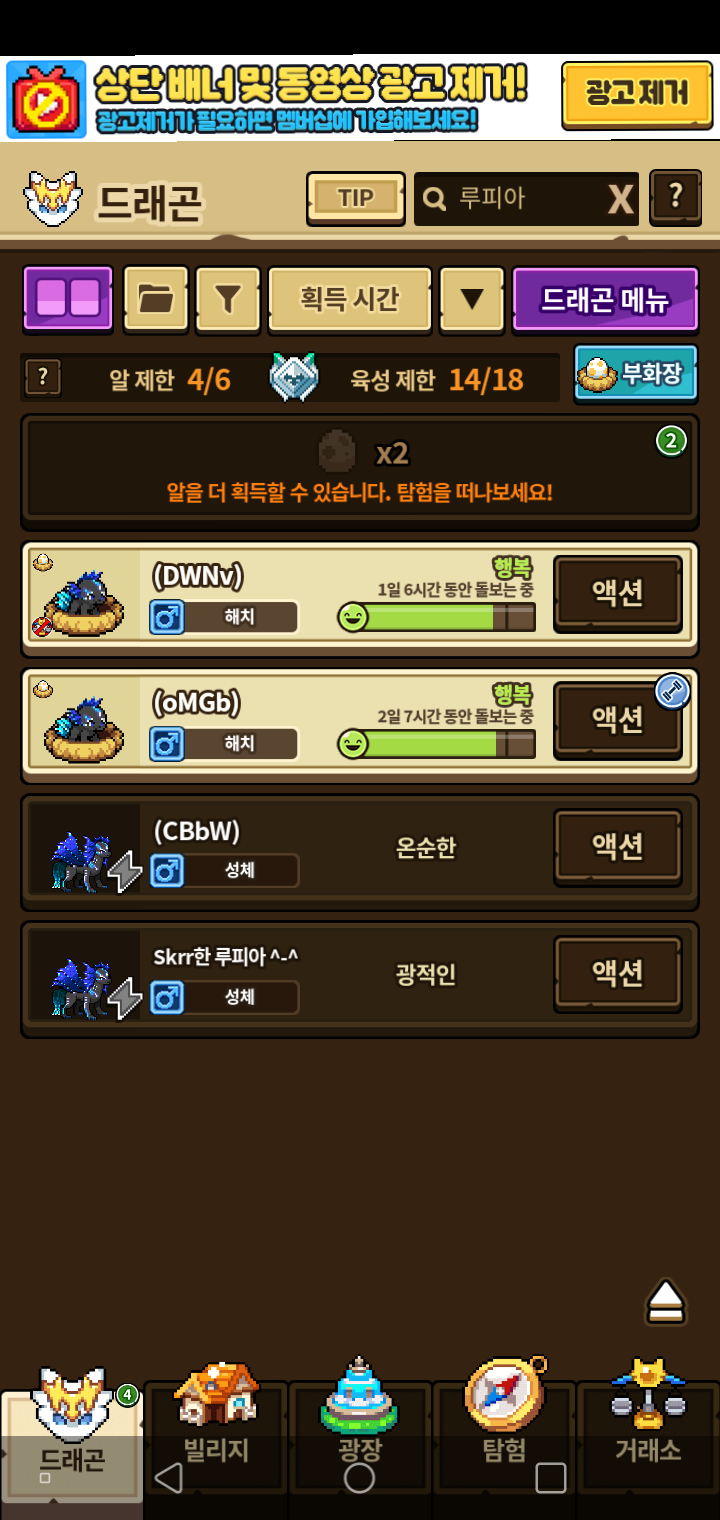Screen dimensions: 720x1520
Task: Open the funnel filter button
Action: tap(228, 299)
